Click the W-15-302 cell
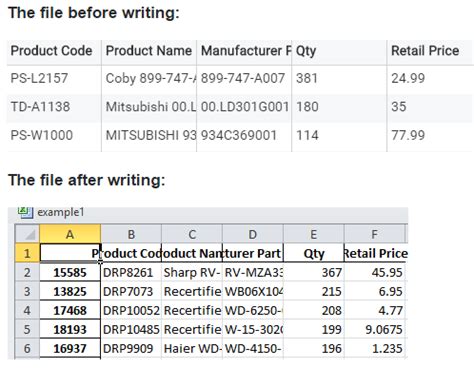Viewport: 474px width, 368px height. [x=253, y=329]
